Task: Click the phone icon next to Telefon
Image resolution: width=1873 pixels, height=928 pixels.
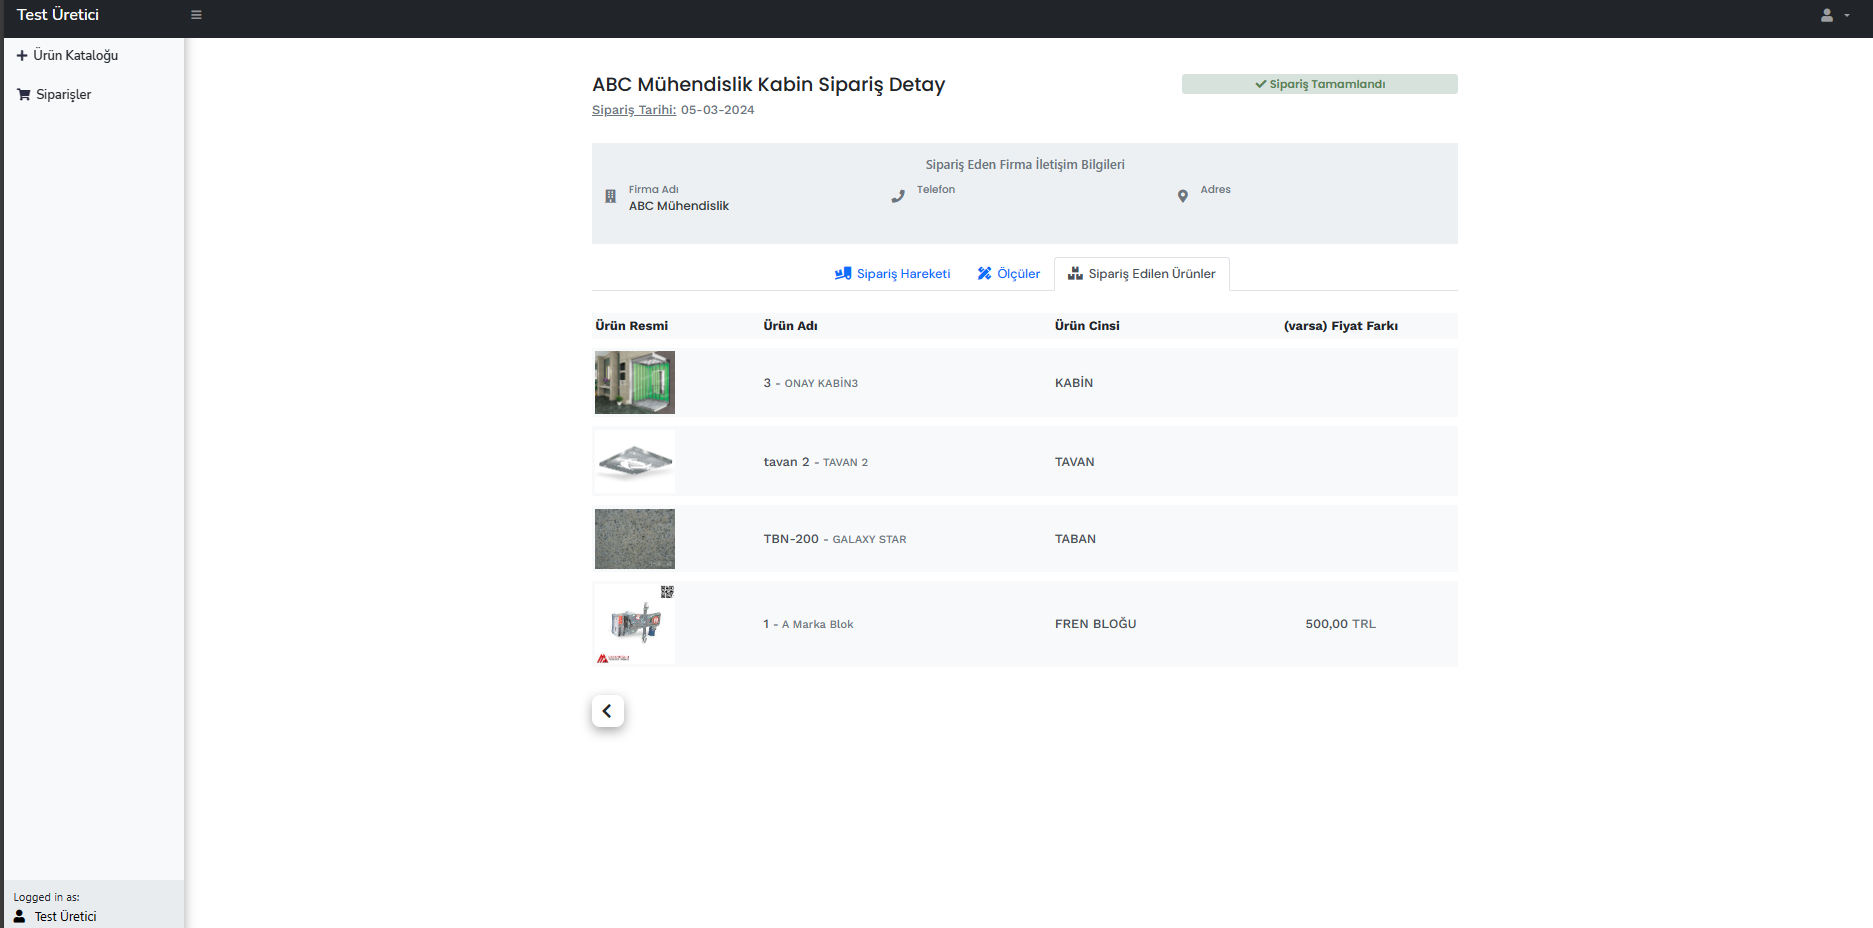Action: click(898, 197)
